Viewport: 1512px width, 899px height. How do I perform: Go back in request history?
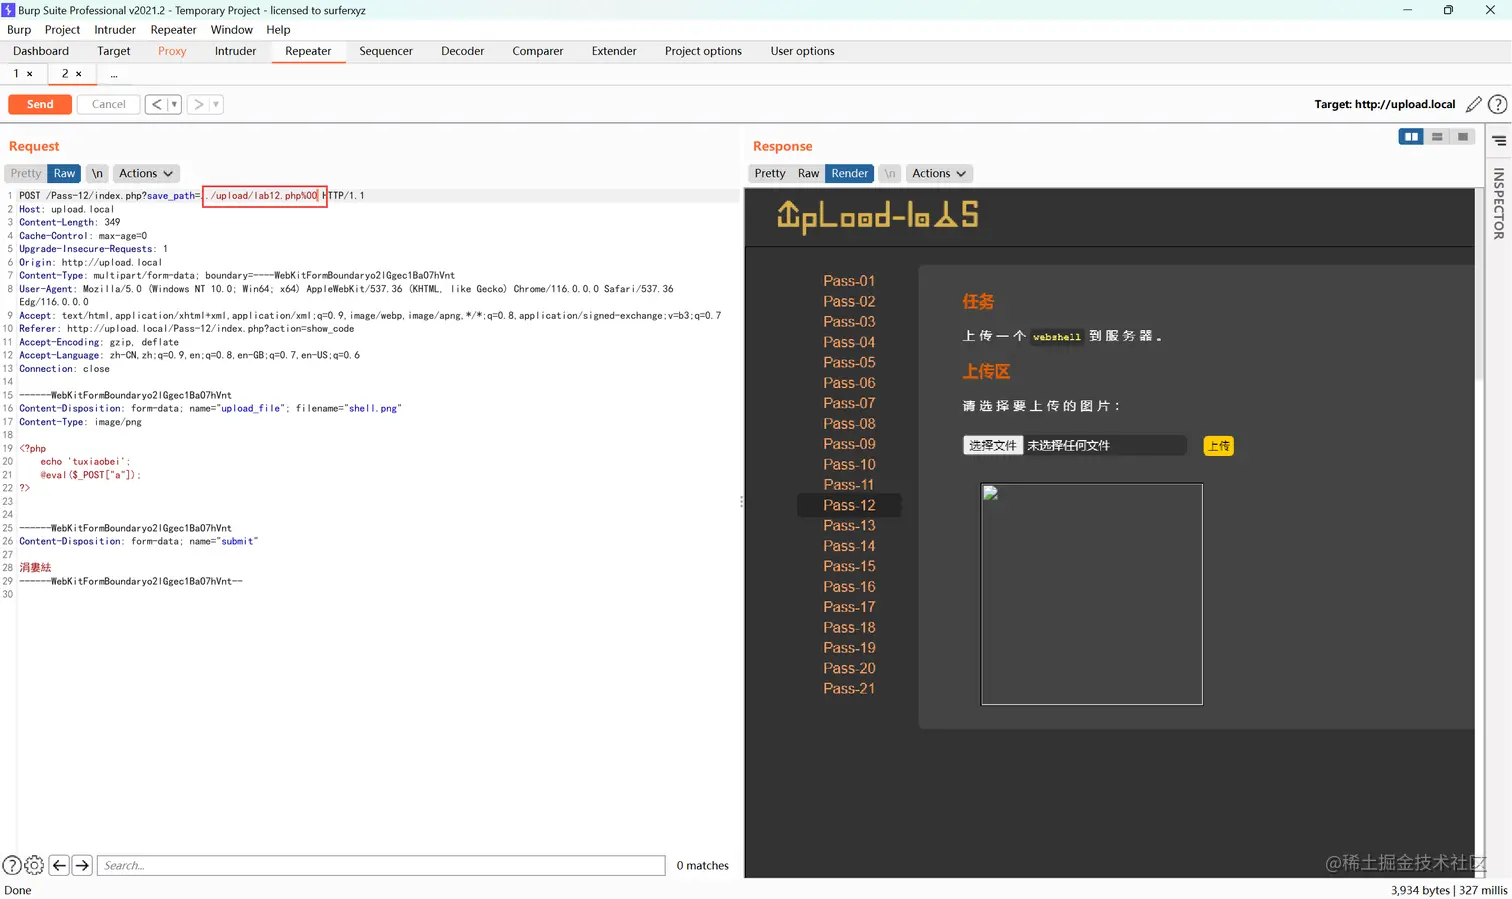pyautogui.click(x=156, y=104)
